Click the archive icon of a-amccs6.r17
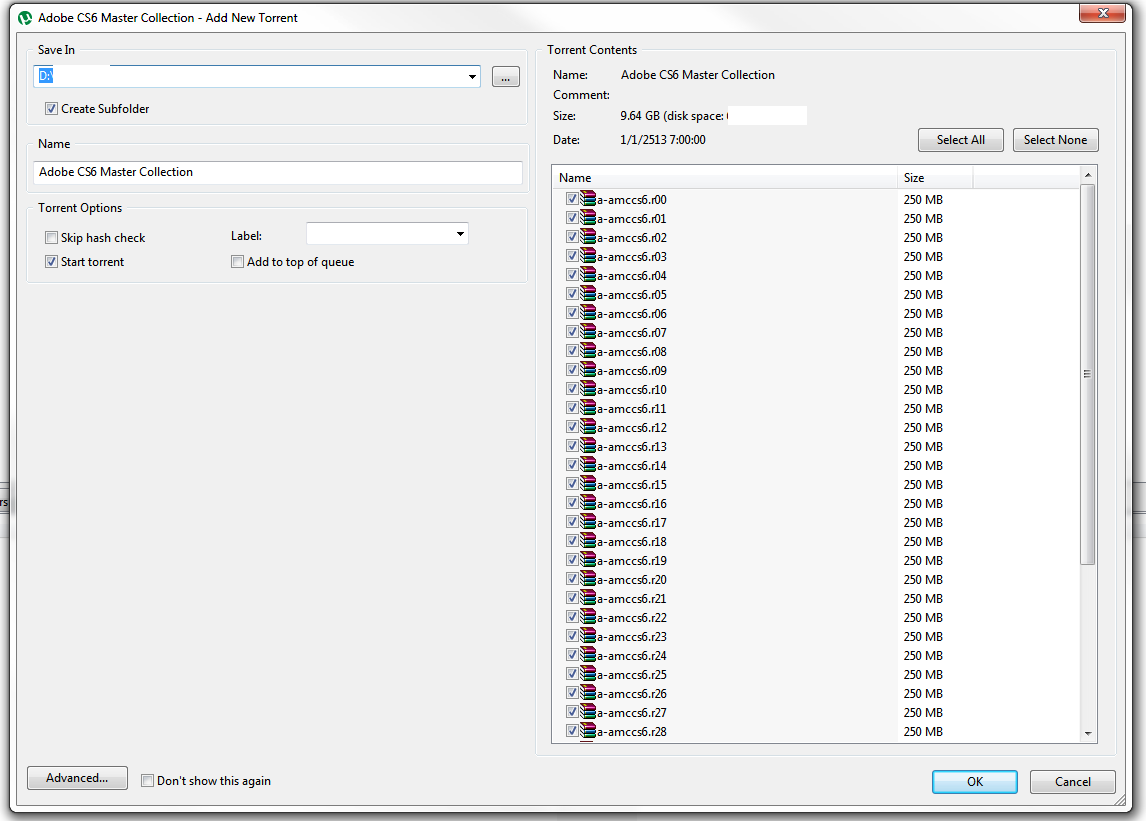The width and height of the screenshot is (1146, 821). pyautogui.click(x=588, y=522)
